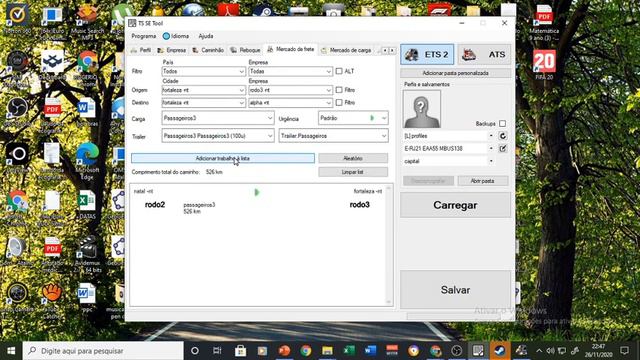Click the volume icon in system tray
640x360 pixels.
tap(550, 351)
